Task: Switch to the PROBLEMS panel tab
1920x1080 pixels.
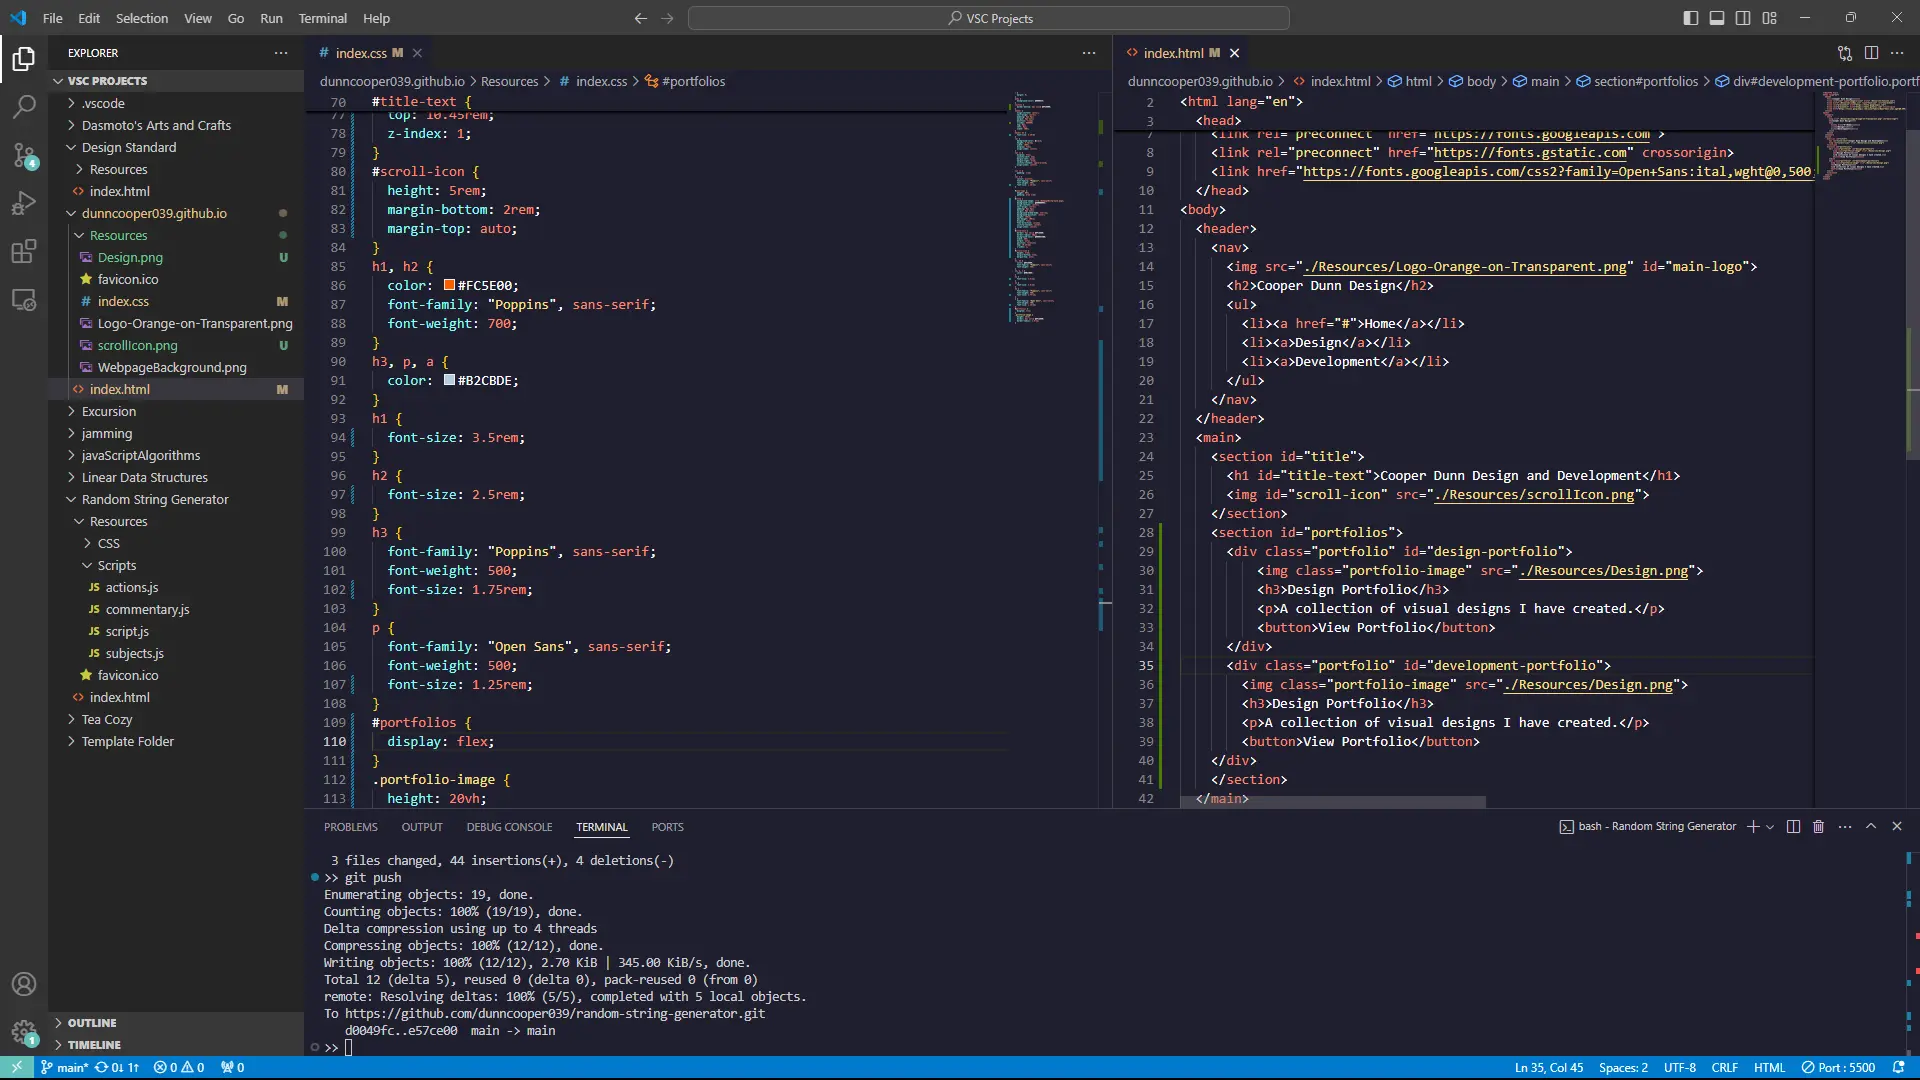Action: click(351, 827)
